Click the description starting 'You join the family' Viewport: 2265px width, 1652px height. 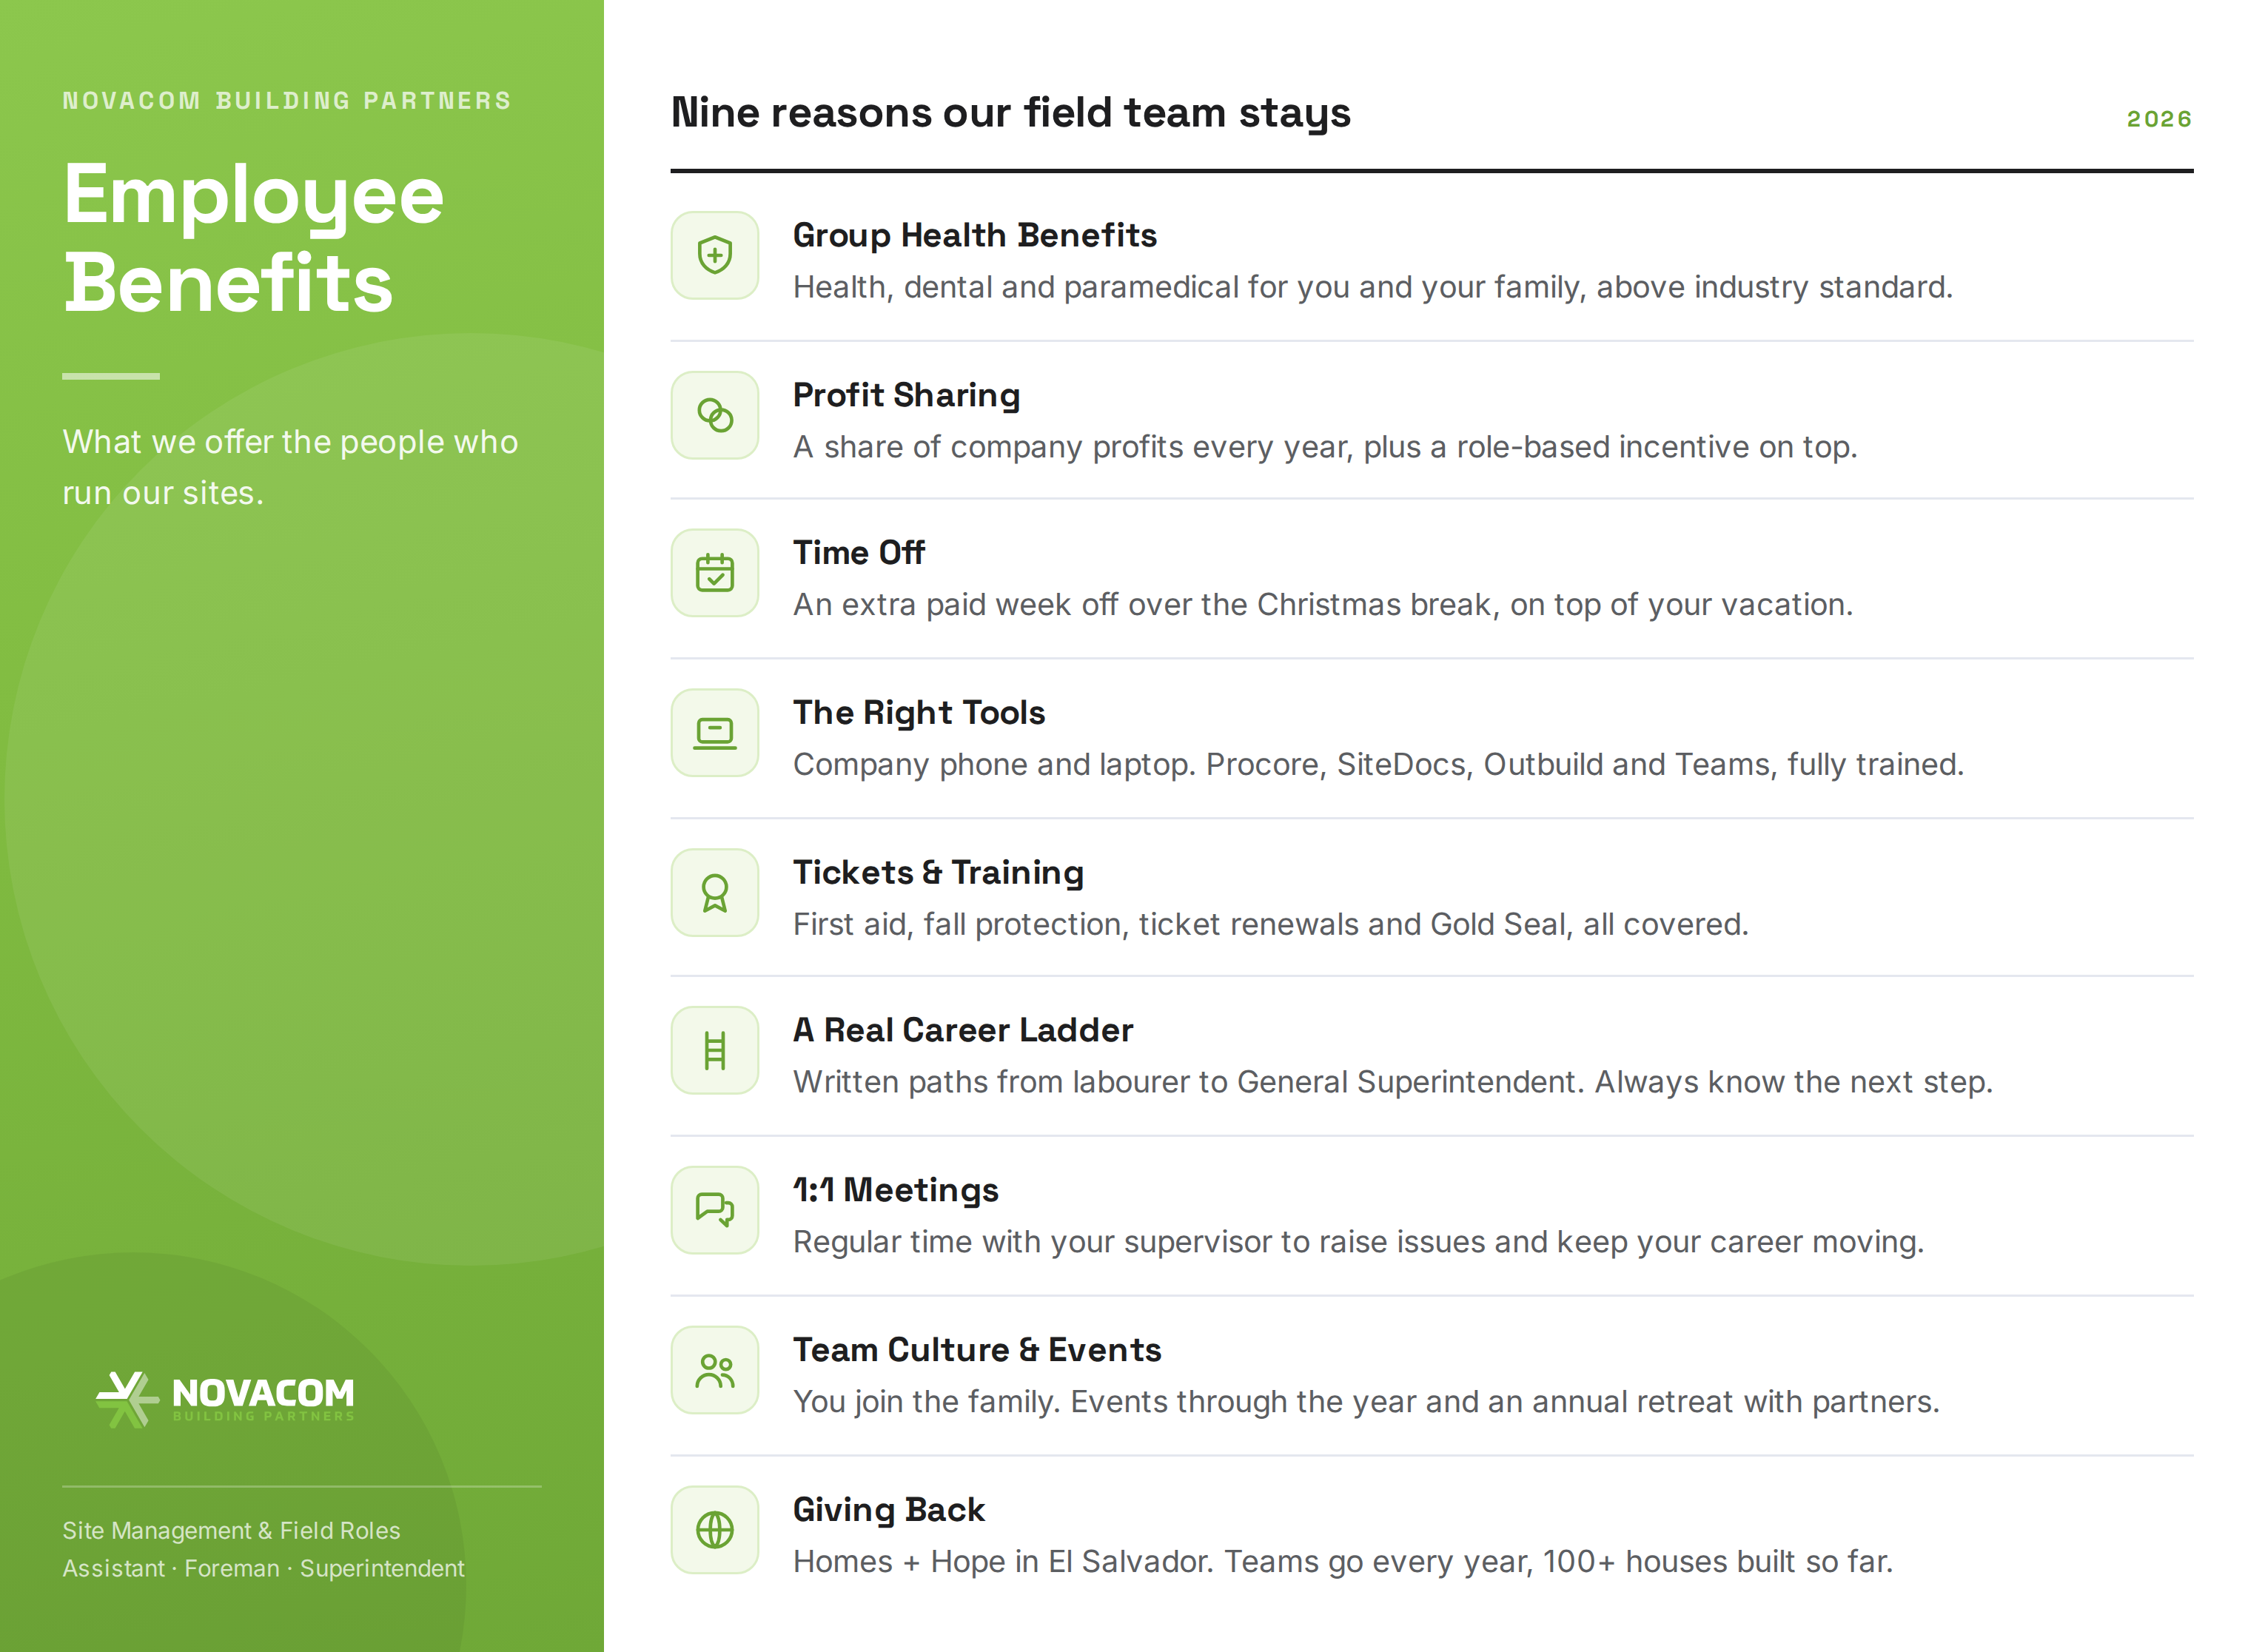coord(1366,1402)
